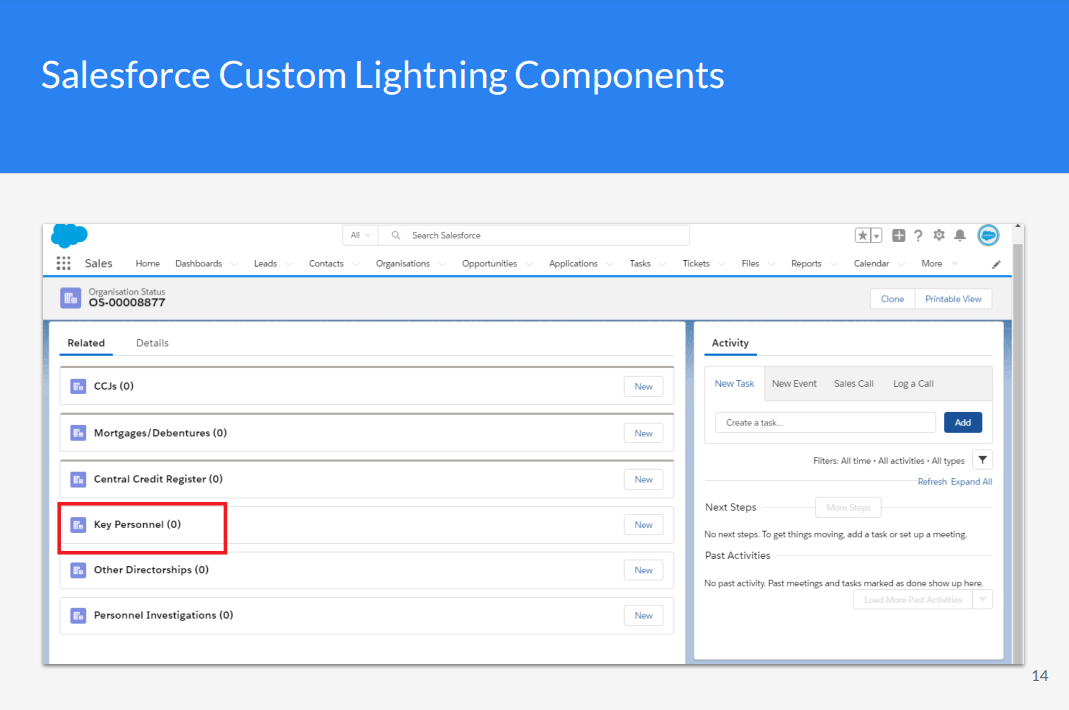
Task: Open the Key Personnel (0) related list
Action: tap(137, 524)
